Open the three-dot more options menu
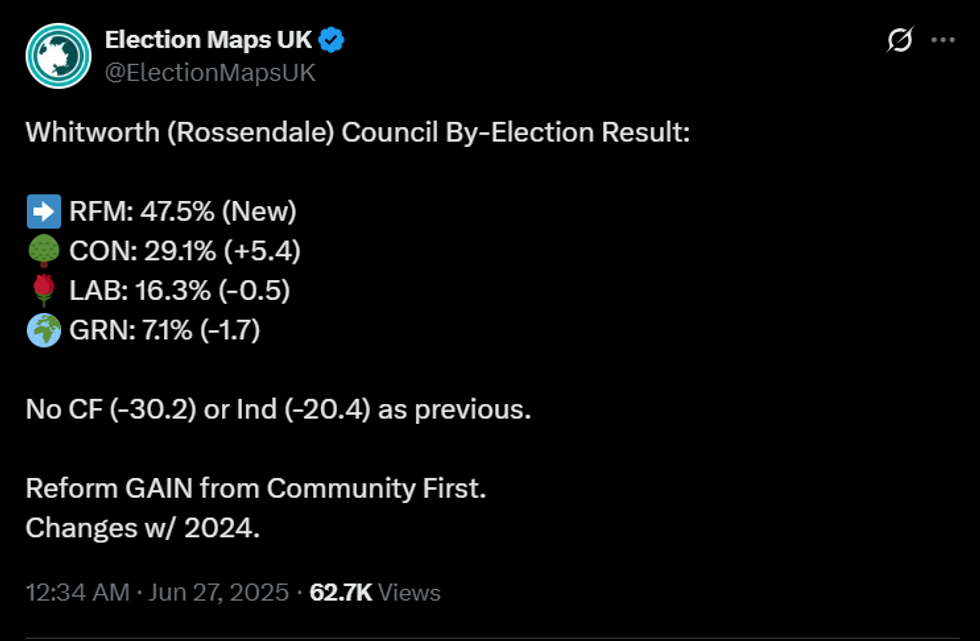The image size is (980, 641). [943, 41]
